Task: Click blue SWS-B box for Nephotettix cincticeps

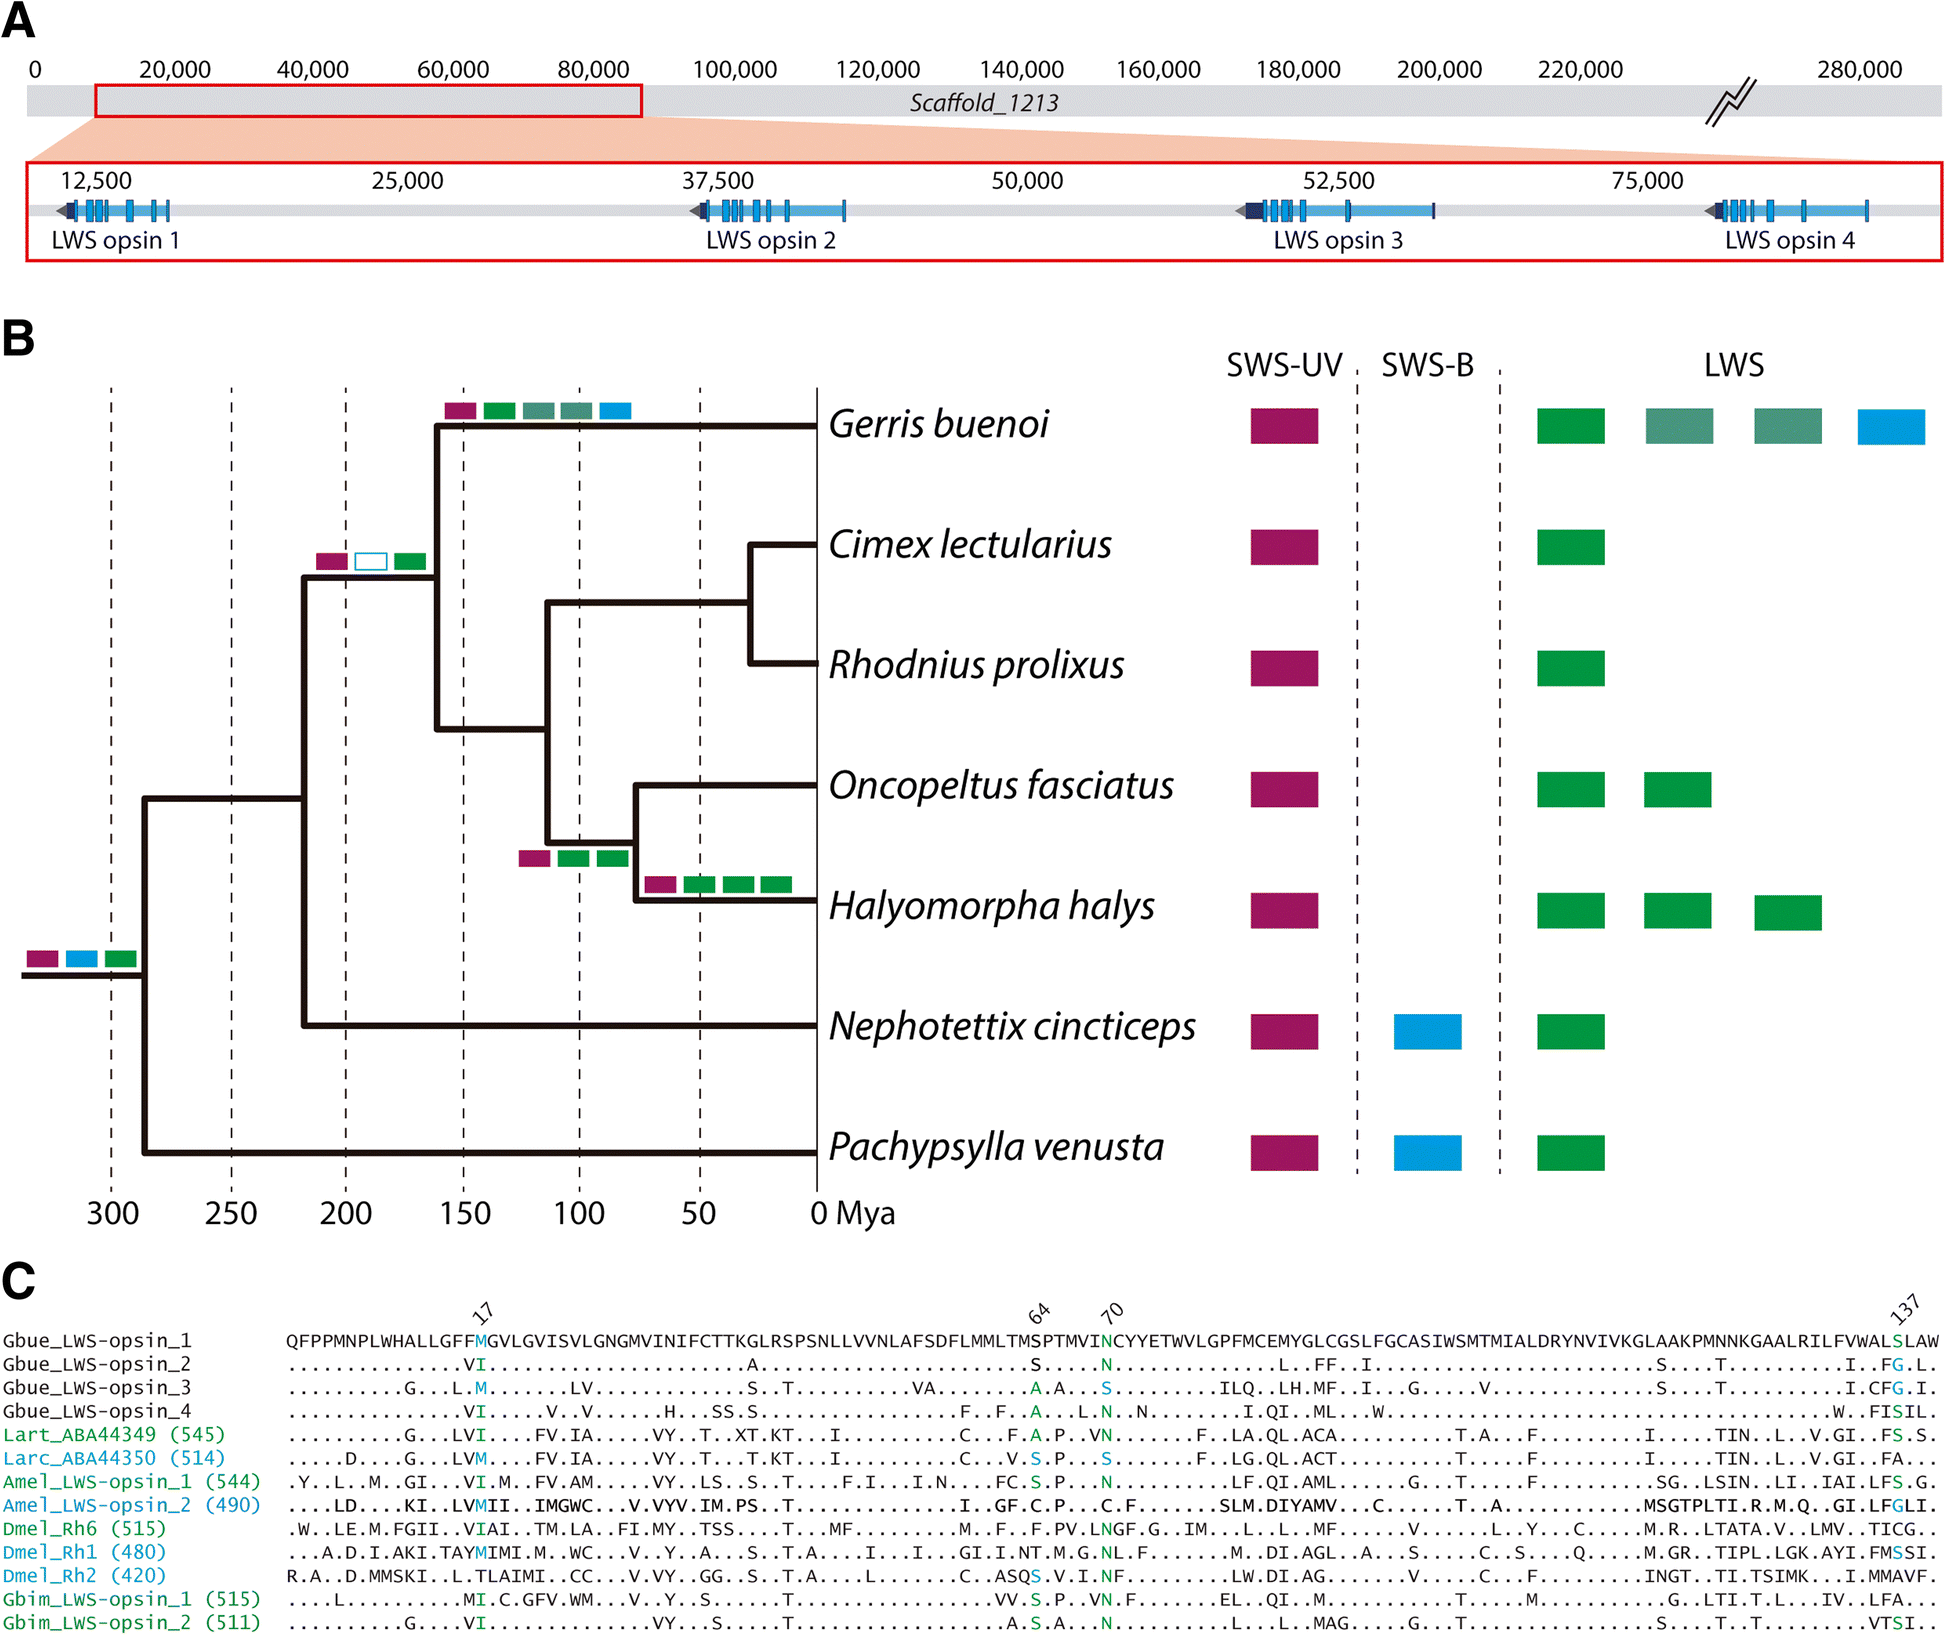Action: 1427,1031
